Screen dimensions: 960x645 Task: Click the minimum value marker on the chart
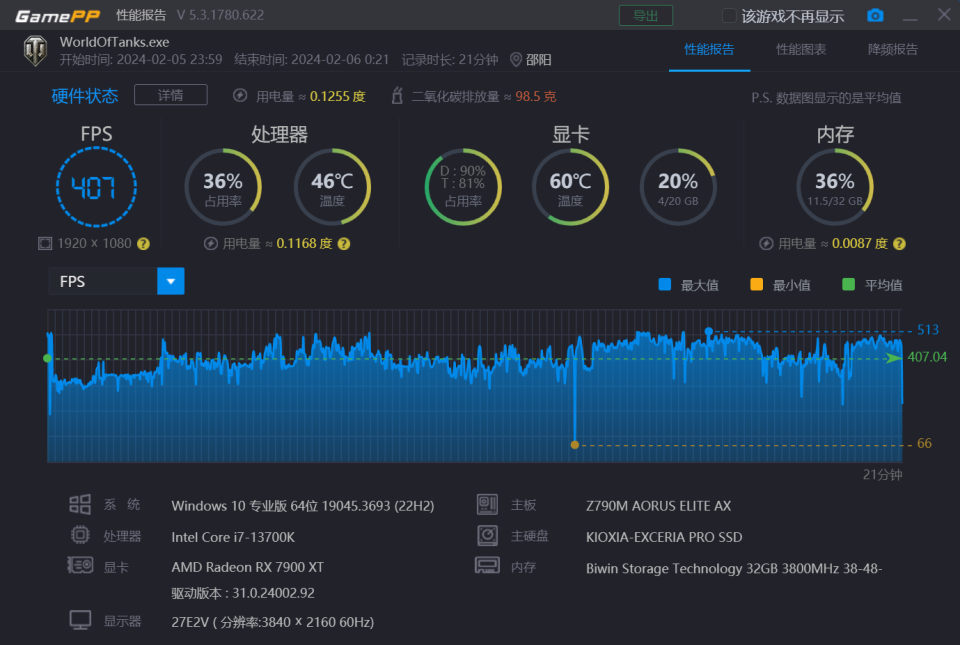[x=574, y=445]
